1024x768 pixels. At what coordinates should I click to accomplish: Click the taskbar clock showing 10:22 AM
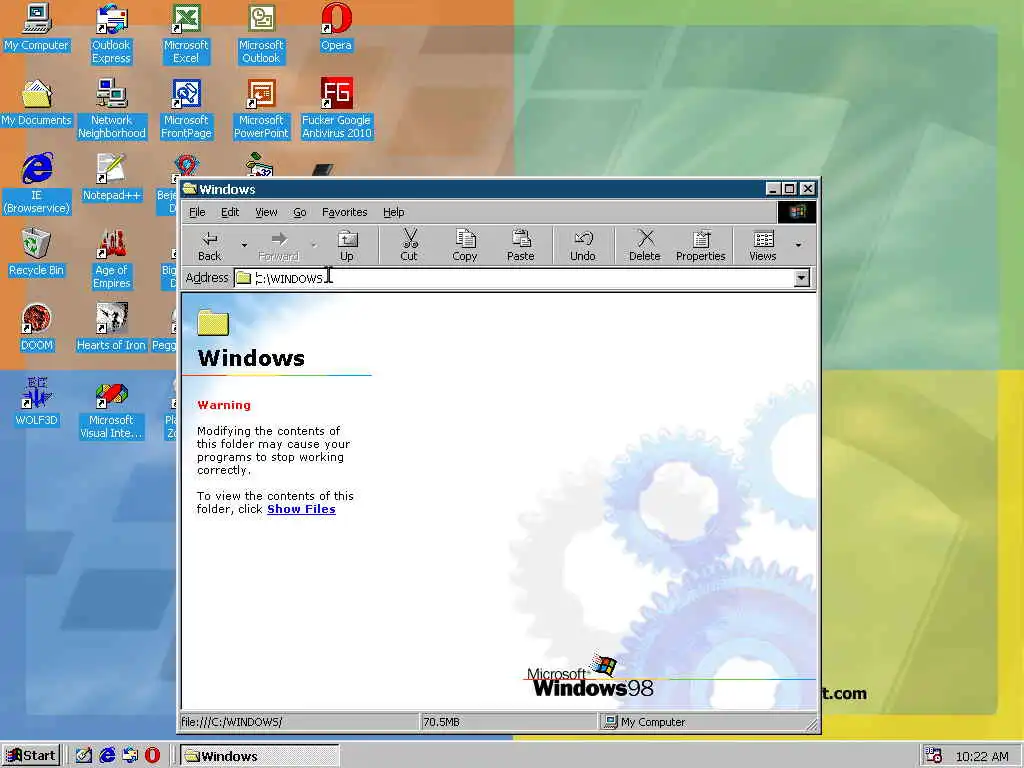coord(982,756)
